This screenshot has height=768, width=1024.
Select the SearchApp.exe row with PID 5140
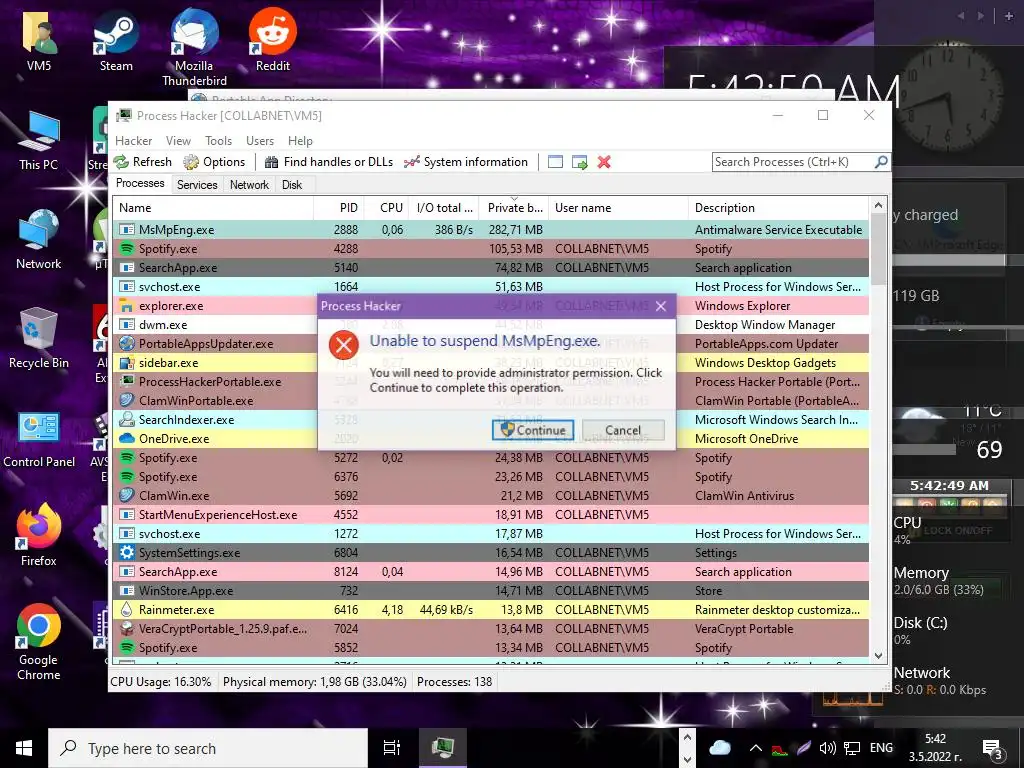tap(491, 267)
